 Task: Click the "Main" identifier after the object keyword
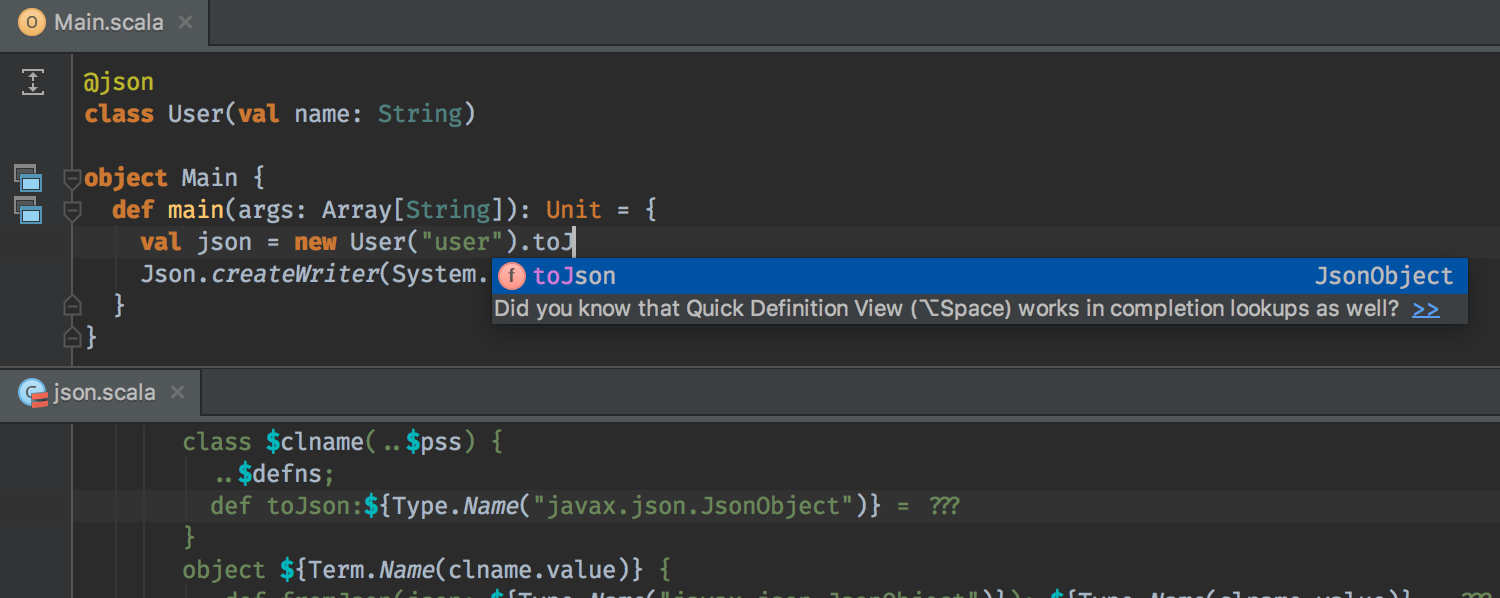209,178
